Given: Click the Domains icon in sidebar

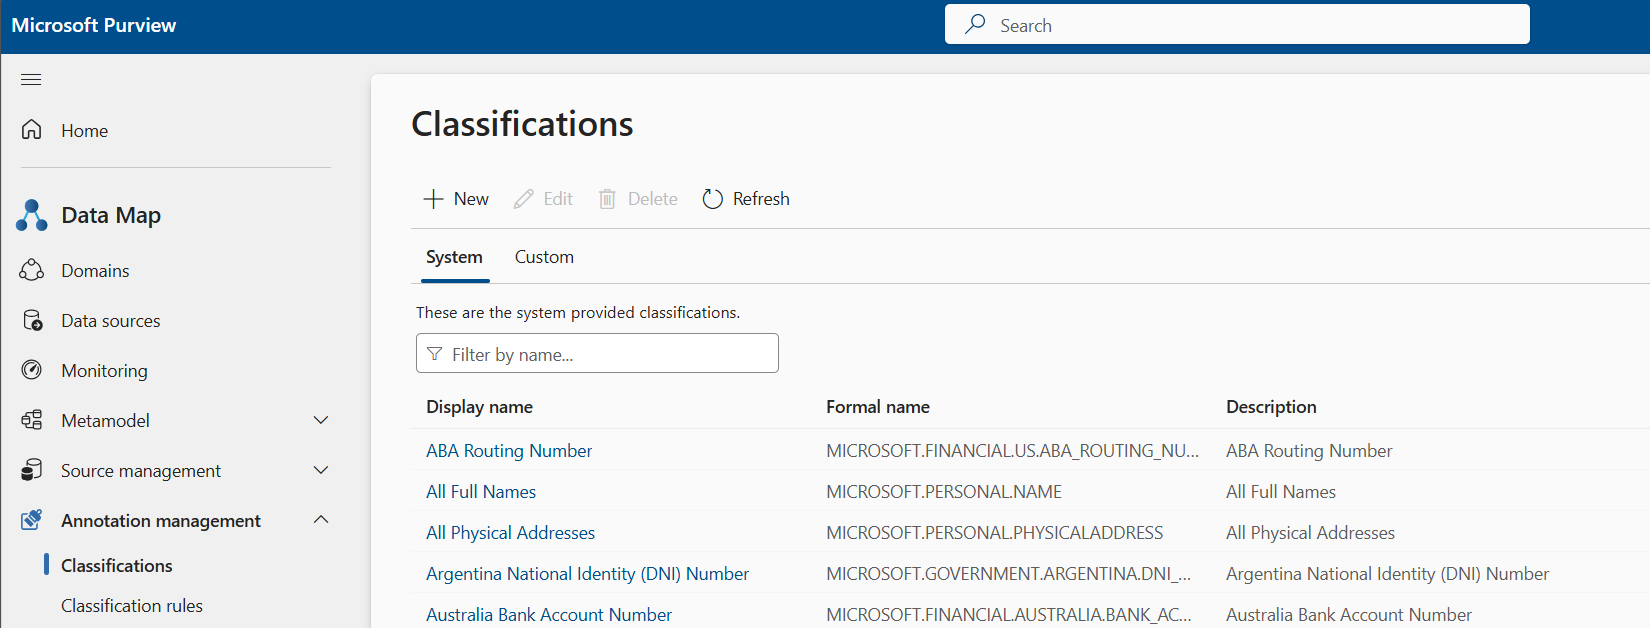Looking at the screenshot, I should click(32, 271).
